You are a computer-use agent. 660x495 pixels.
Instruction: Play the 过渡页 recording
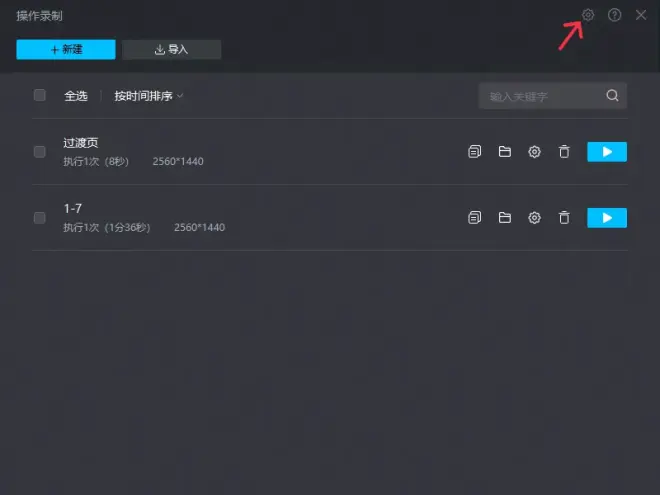[607, 152]
